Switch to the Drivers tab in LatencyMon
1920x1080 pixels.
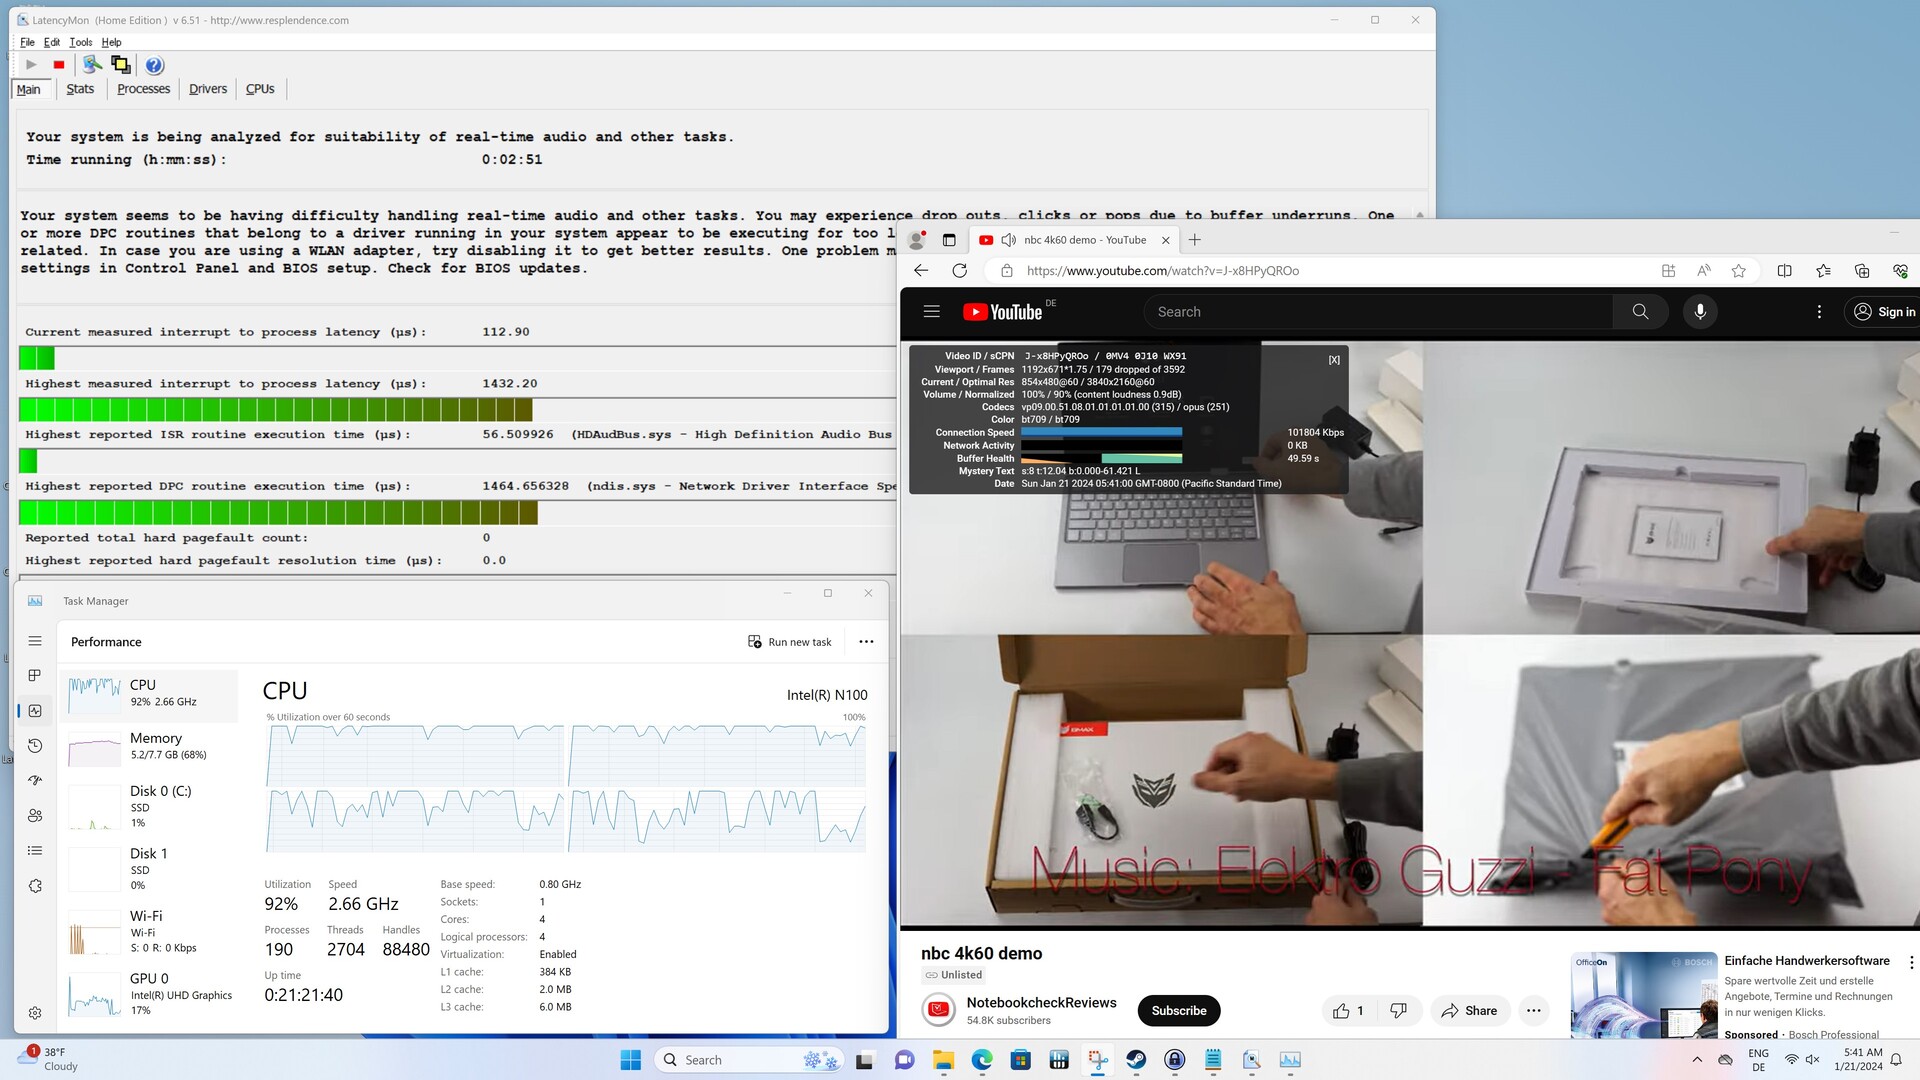pyautogui.click(x=208, y=89)
